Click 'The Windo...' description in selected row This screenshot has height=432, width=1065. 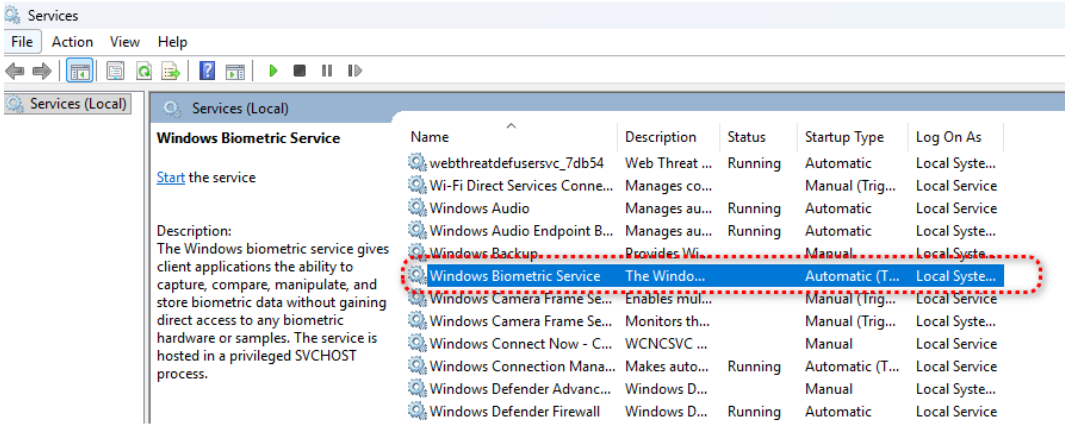click(x=666, y=276)
